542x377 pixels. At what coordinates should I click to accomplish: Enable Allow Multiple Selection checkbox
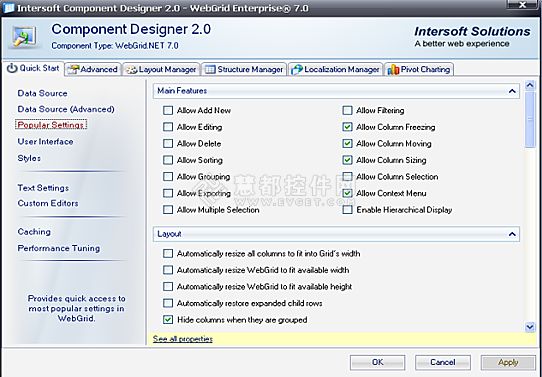pos(168,210)
